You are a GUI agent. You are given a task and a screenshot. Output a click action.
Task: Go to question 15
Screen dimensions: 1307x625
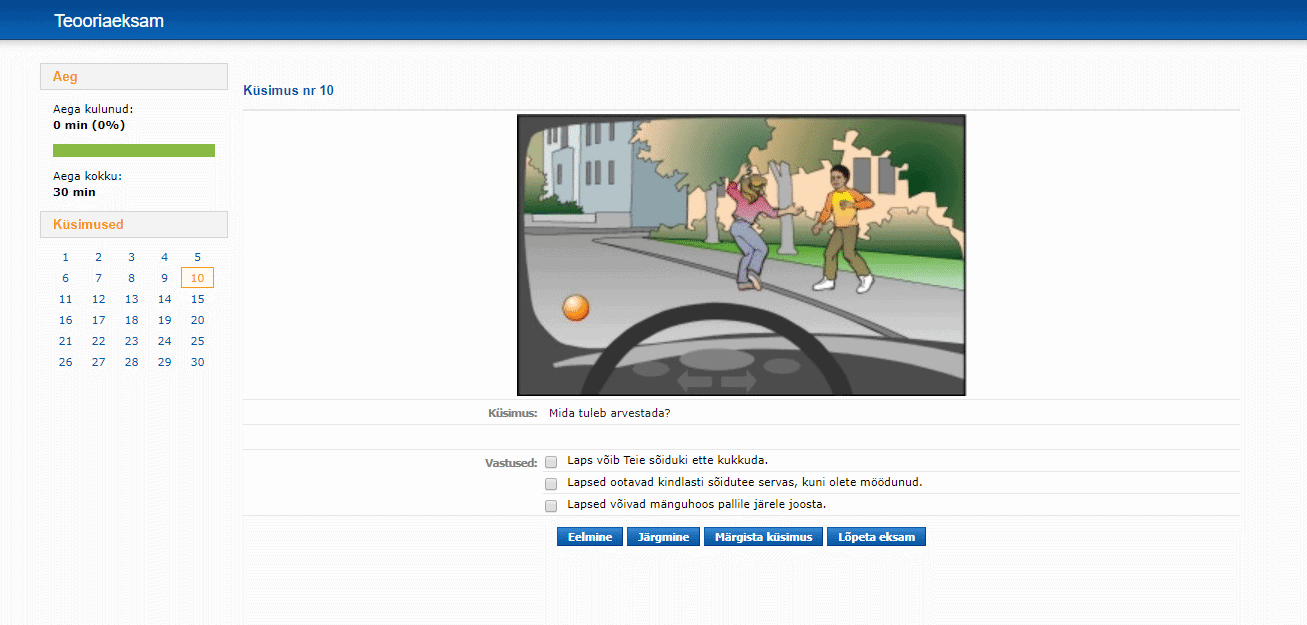click(x=197, y=299)
